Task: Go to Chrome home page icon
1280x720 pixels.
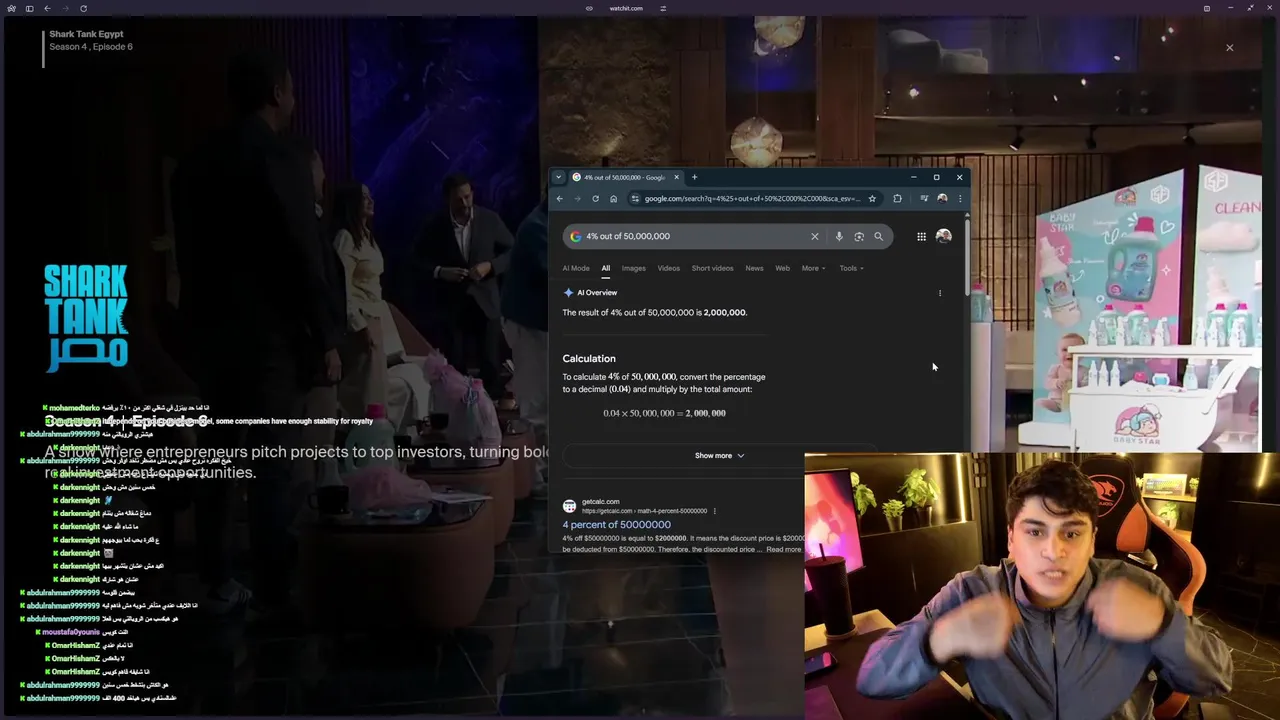Action: pyautogui.click(x=613, y=198)
